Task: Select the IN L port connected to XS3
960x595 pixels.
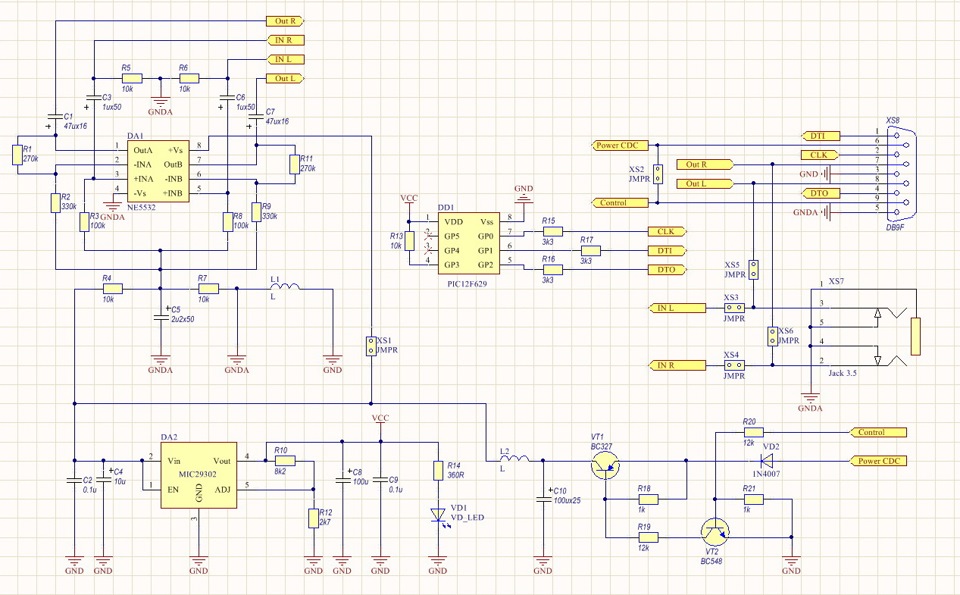Action: 677,307
